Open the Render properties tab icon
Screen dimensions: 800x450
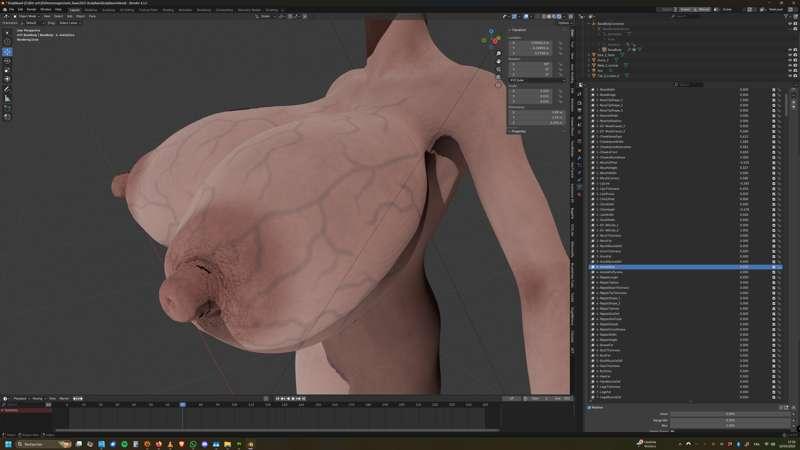(x=580, y=103)
